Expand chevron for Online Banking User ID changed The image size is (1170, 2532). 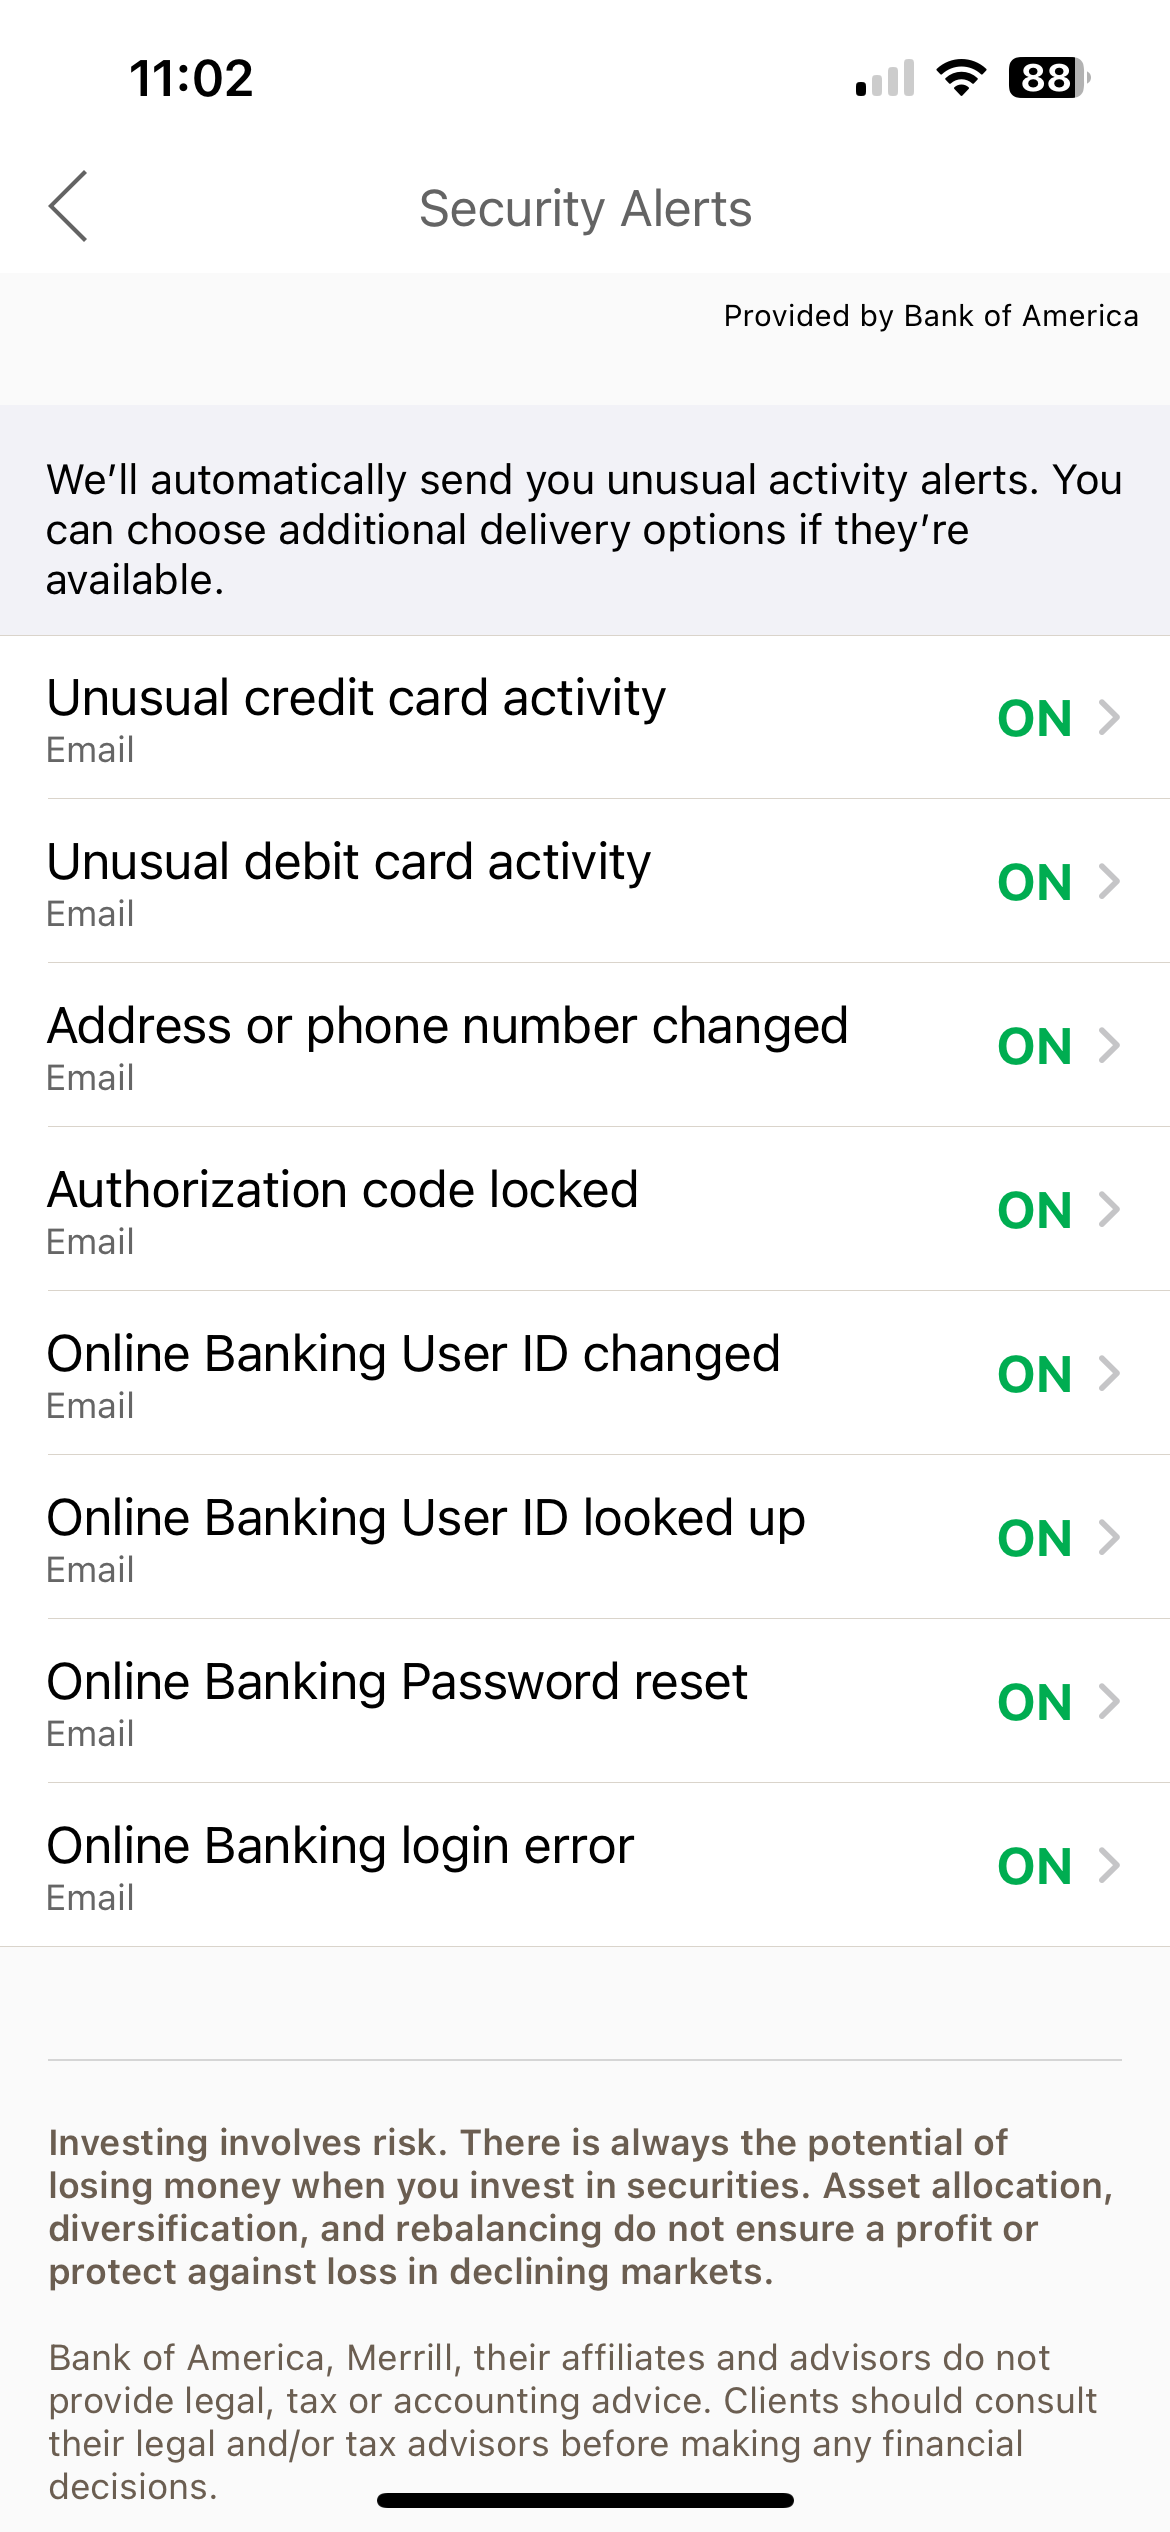point(1108,1374)
